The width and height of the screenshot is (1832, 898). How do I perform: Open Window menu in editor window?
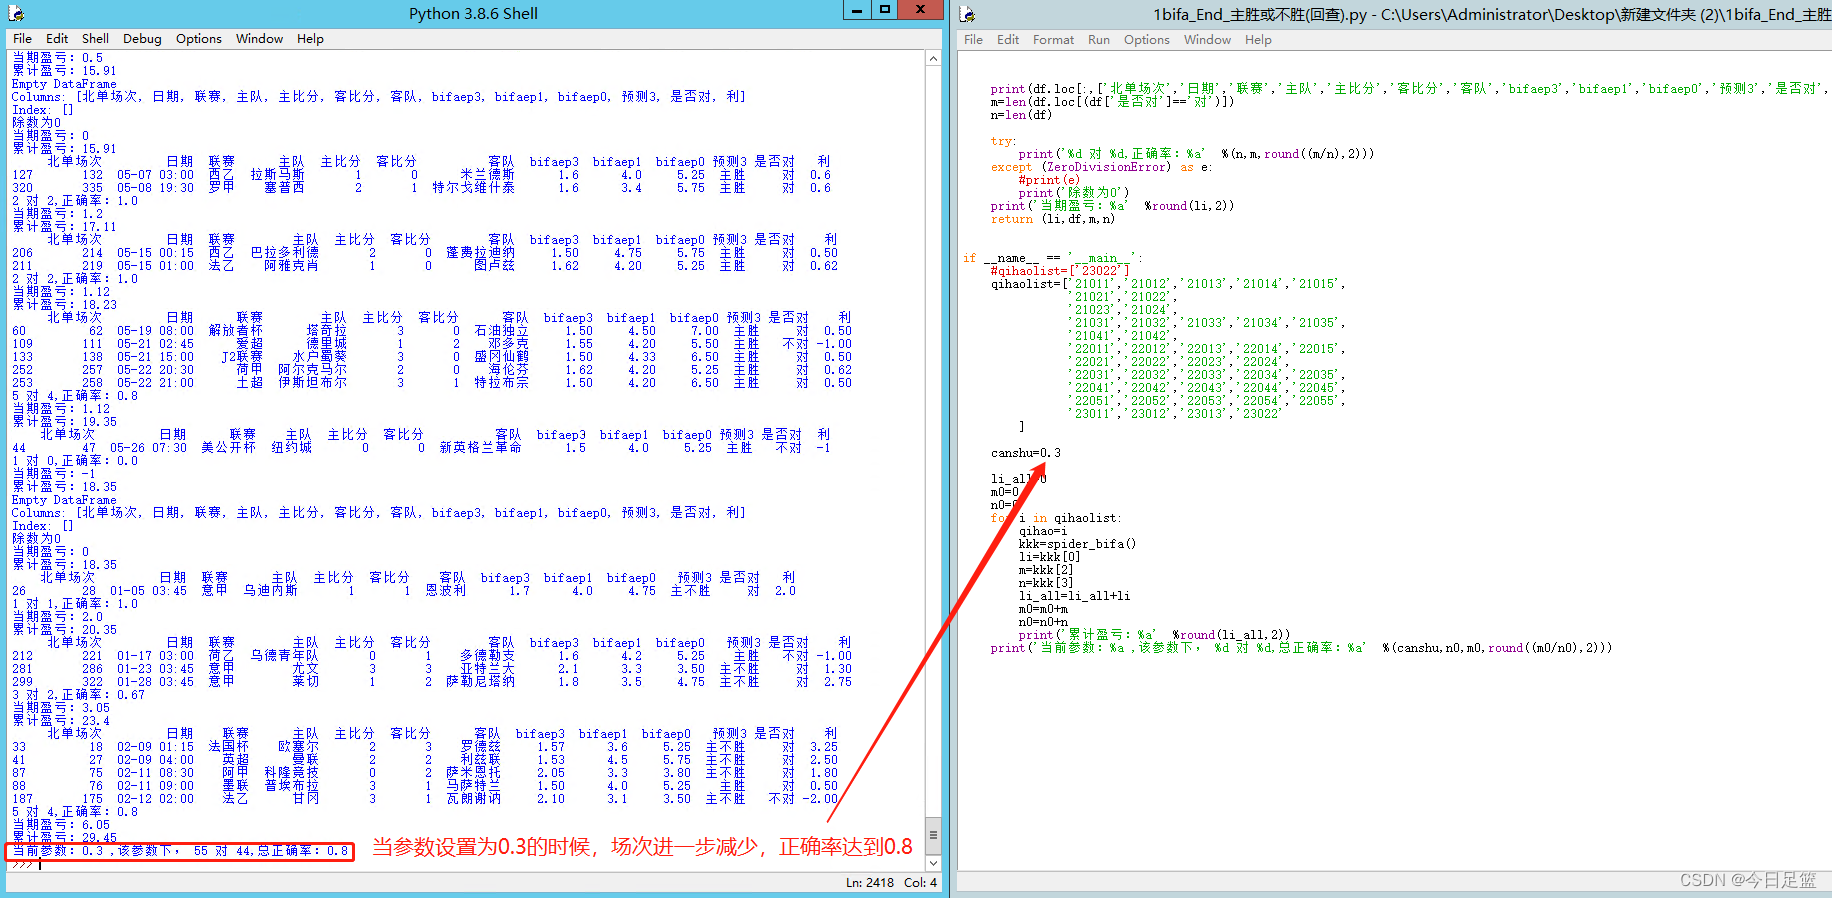click(1207, 40)
